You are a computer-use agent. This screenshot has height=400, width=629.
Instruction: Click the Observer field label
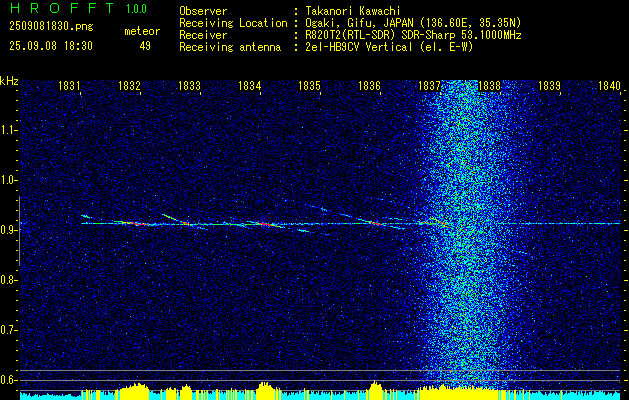[x=203, y=11]
